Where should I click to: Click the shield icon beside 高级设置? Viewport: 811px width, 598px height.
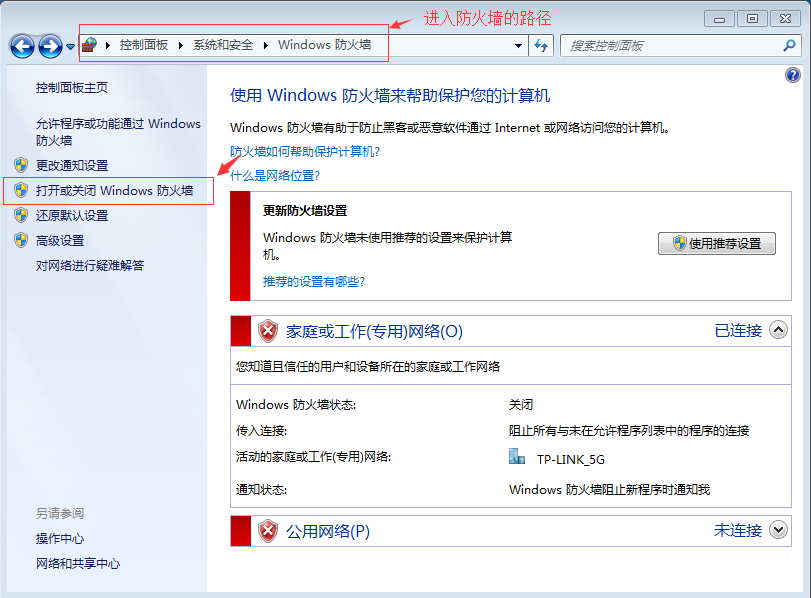(x=21, y=240)
